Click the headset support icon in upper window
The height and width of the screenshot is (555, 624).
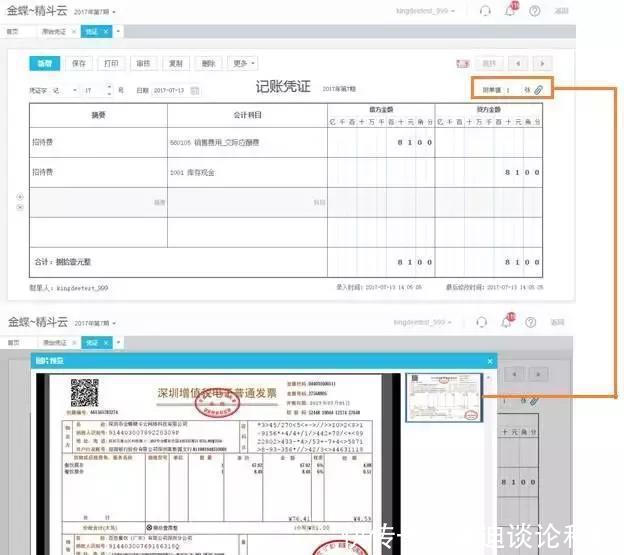tap(485, 11)
